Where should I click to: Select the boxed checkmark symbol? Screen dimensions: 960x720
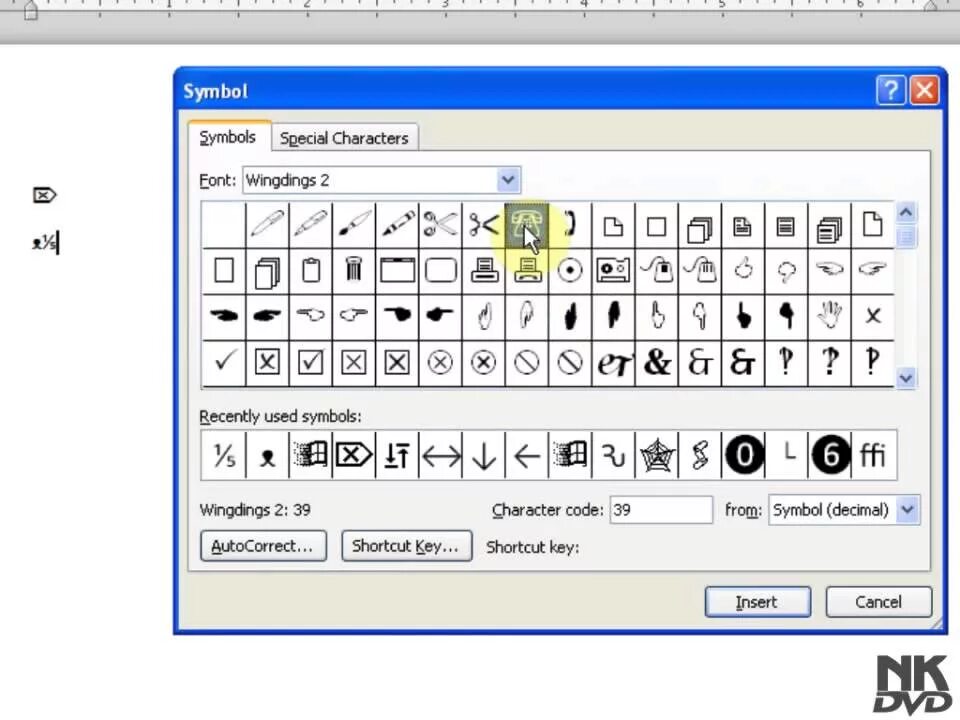point(310,362)
